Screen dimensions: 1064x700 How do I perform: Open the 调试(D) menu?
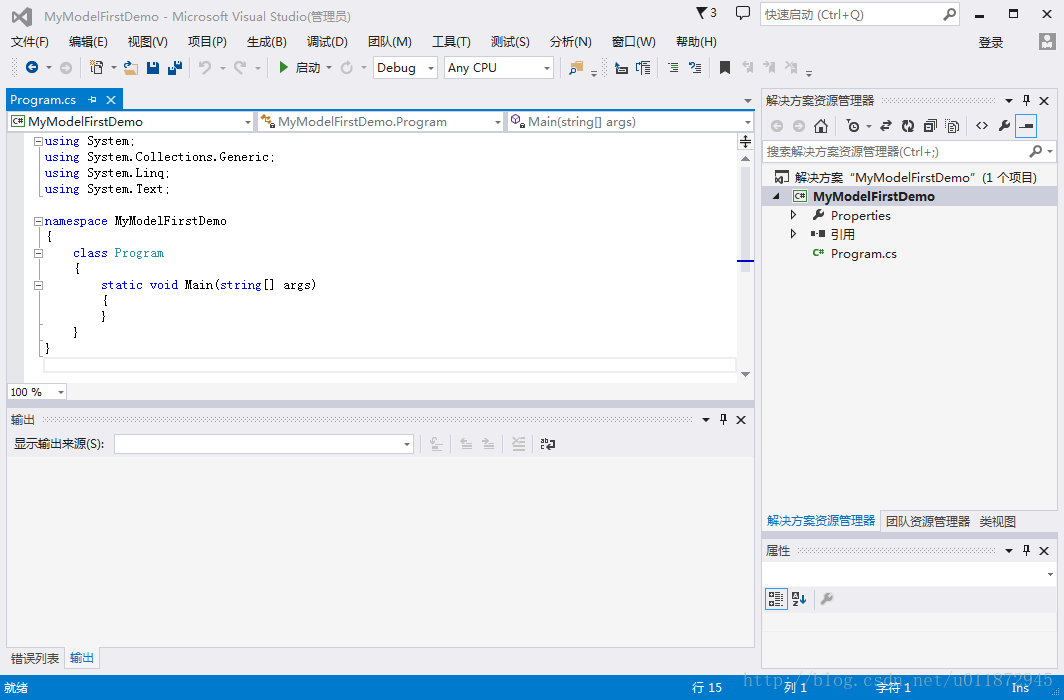(327, 42)
